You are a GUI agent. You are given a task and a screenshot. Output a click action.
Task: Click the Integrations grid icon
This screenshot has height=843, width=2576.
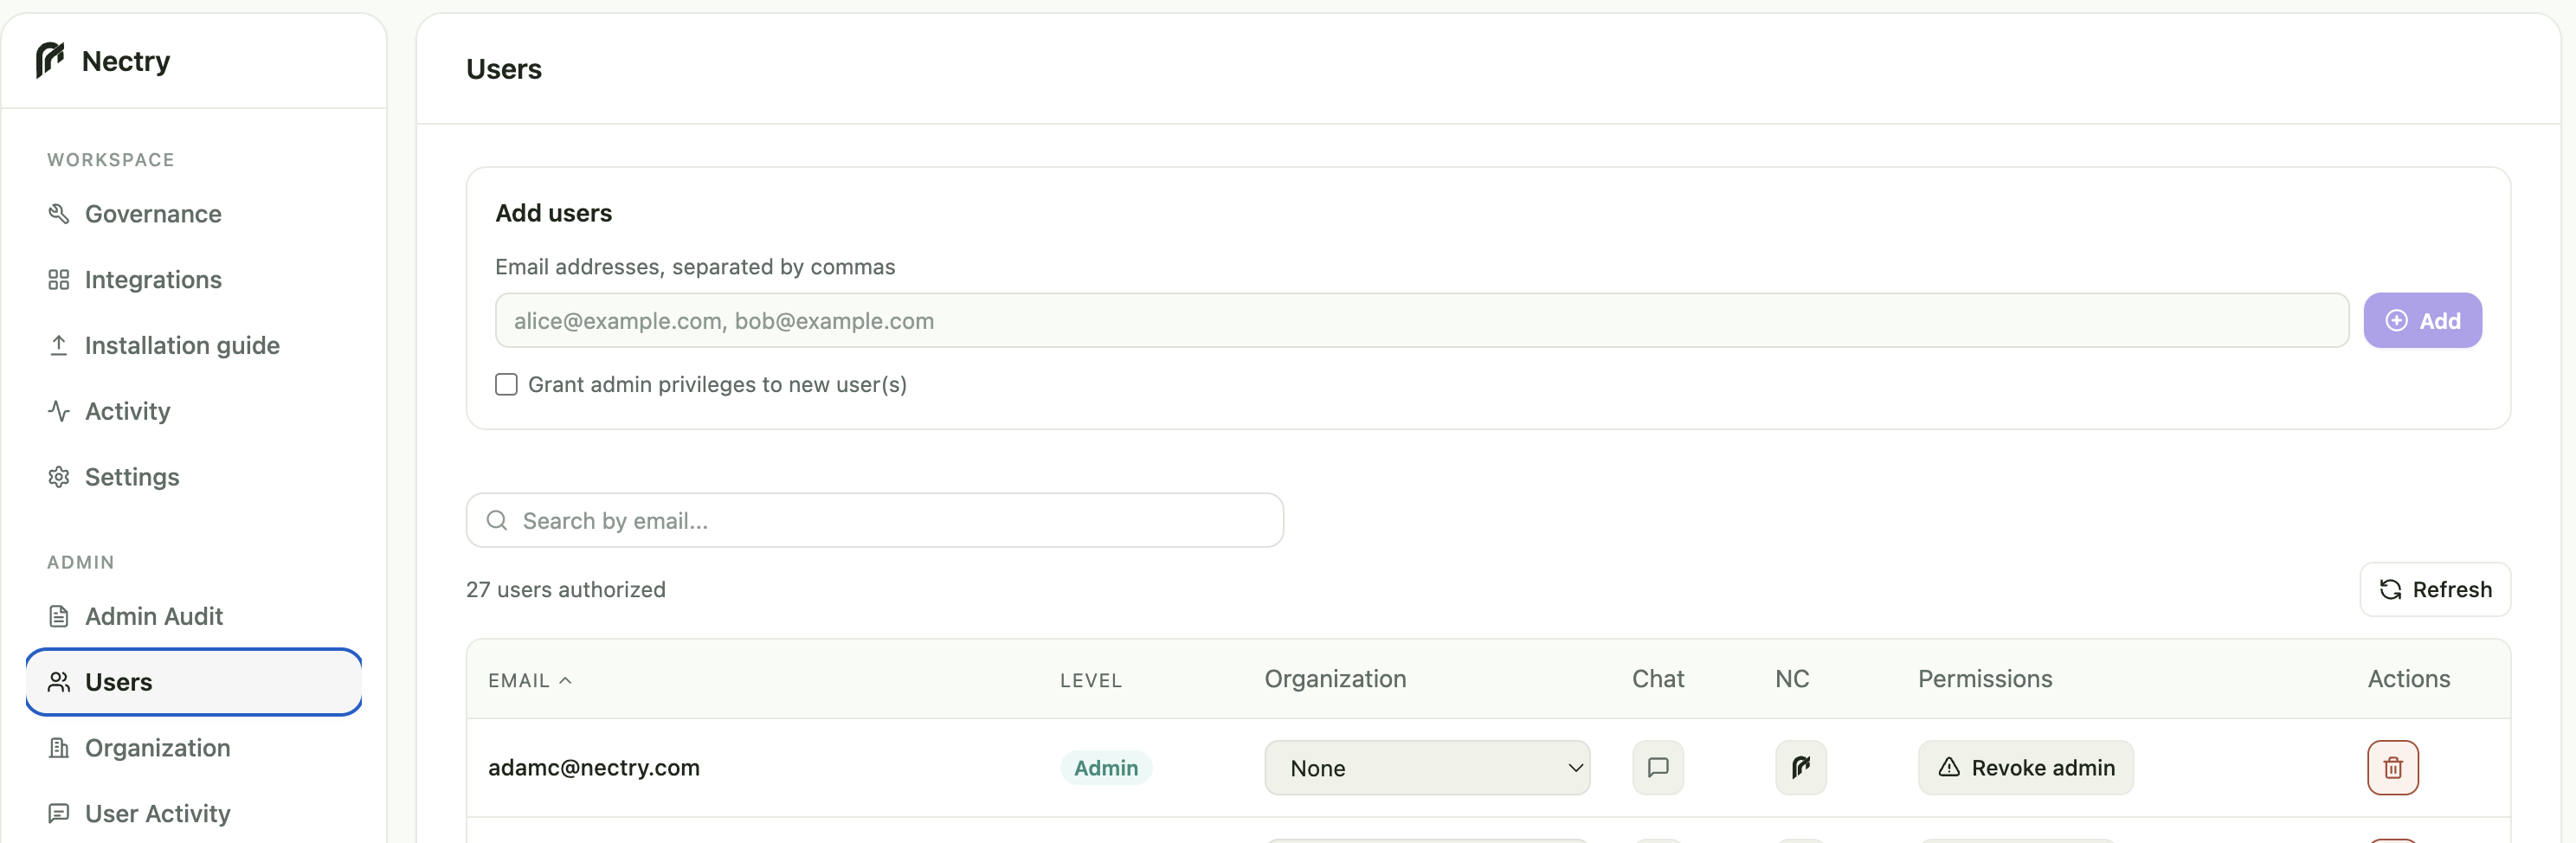point(59,280)
